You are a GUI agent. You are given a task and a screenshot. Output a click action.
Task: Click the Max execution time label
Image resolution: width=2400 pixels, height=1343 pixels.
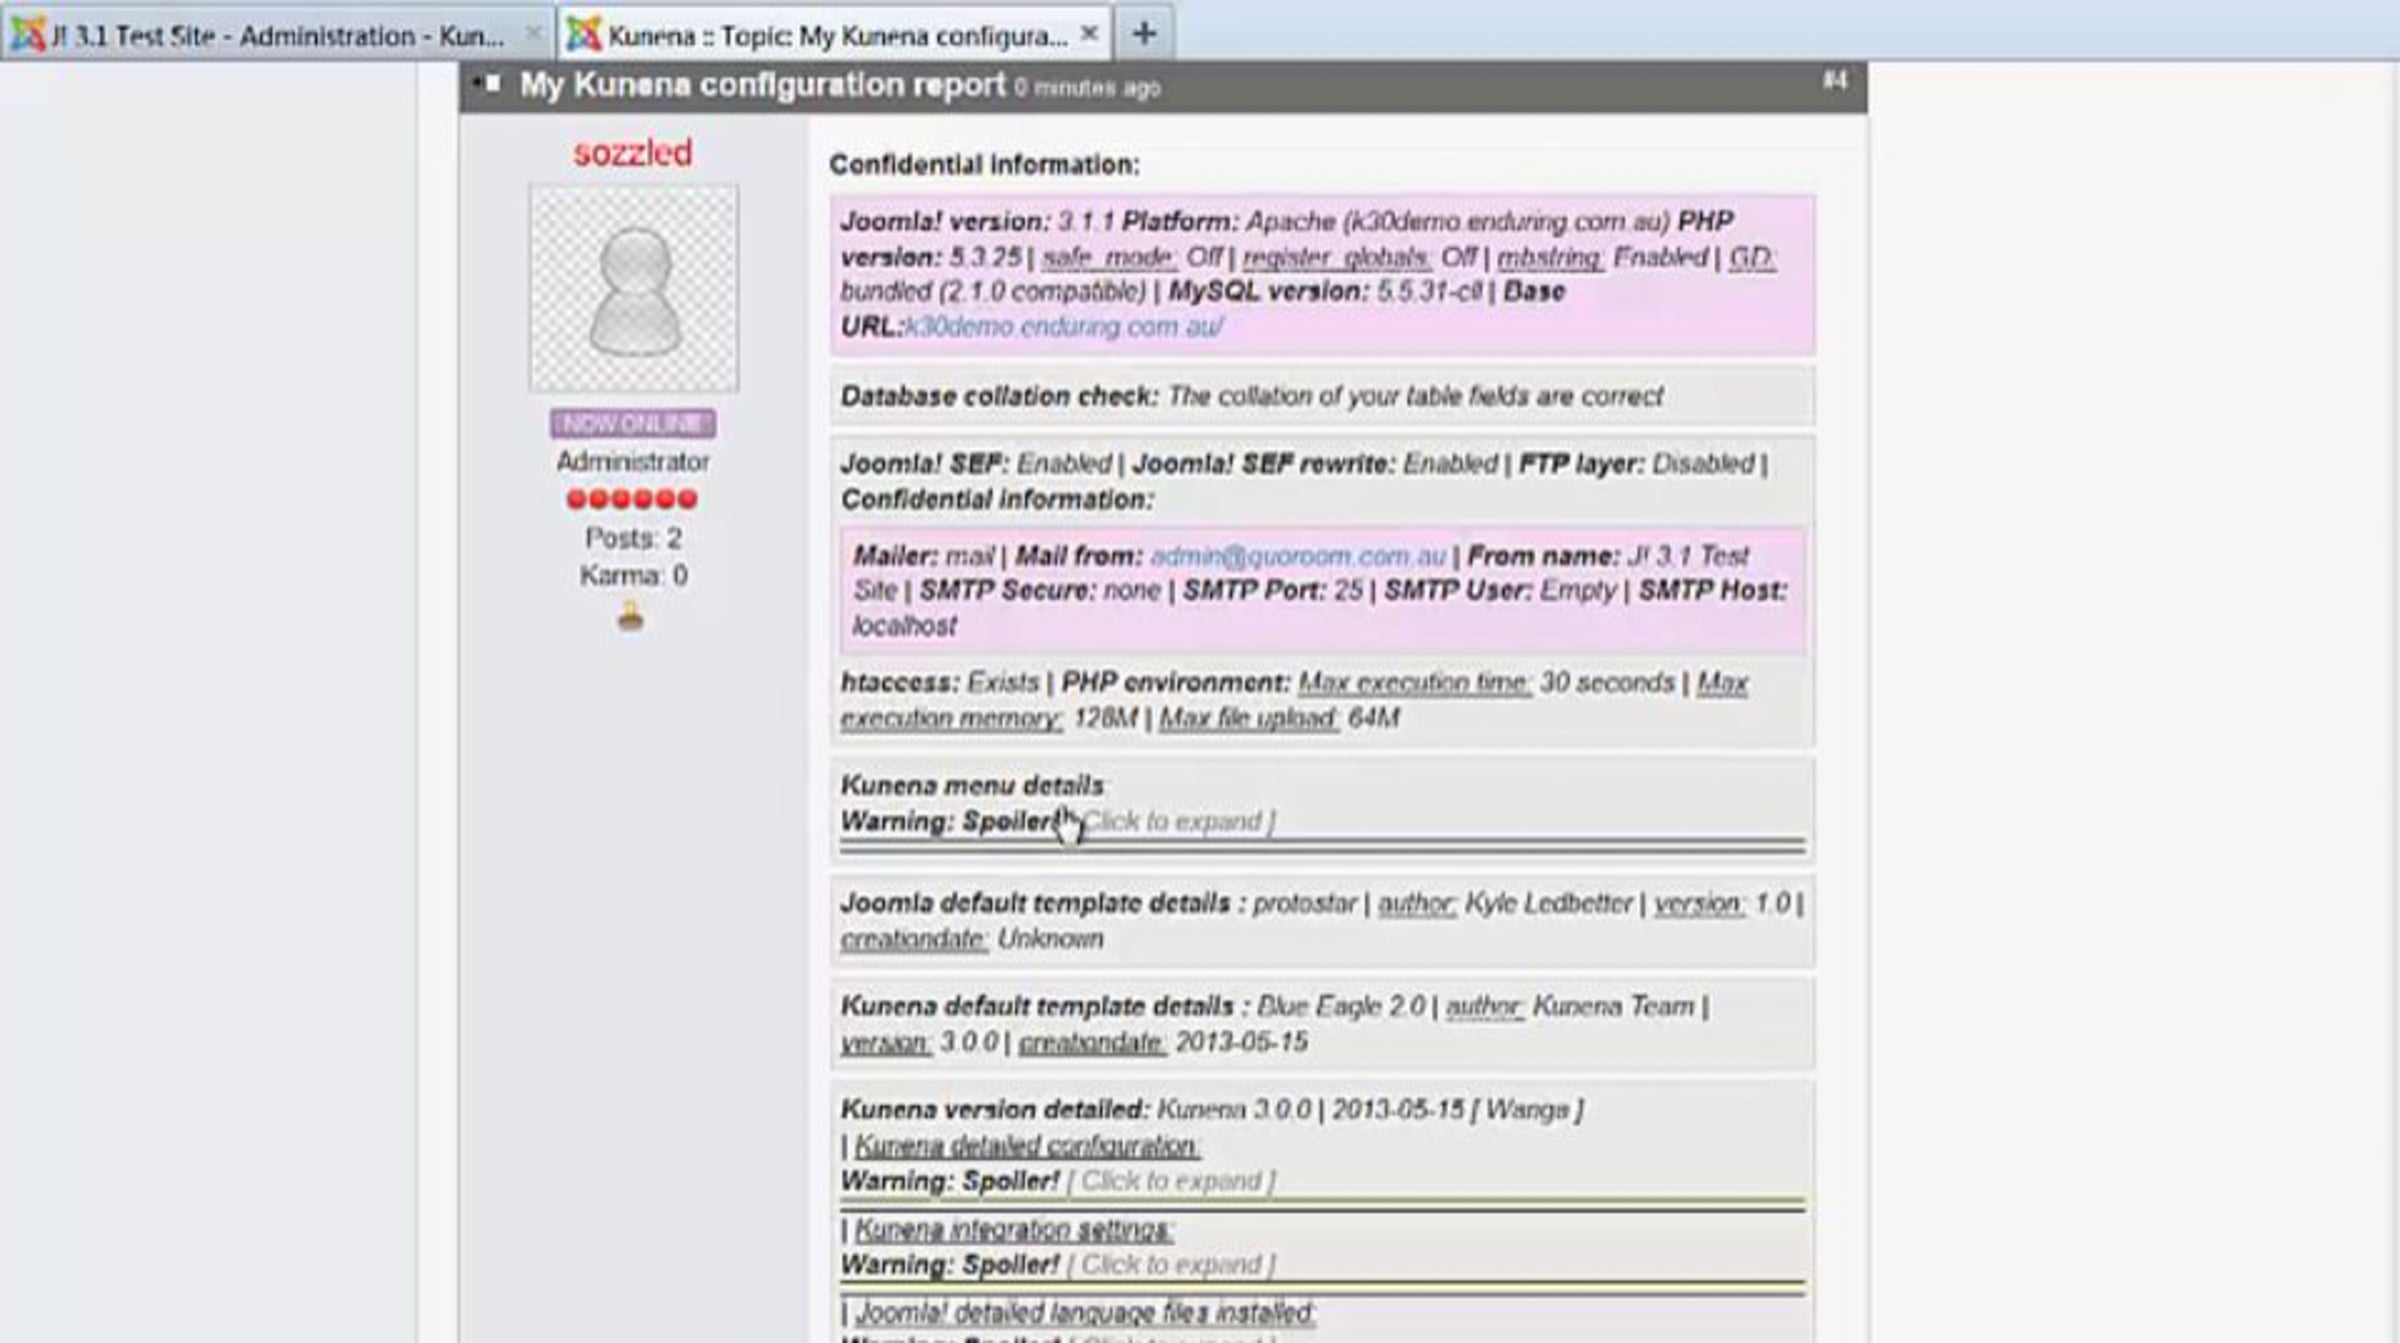(x=1415, y=683)
